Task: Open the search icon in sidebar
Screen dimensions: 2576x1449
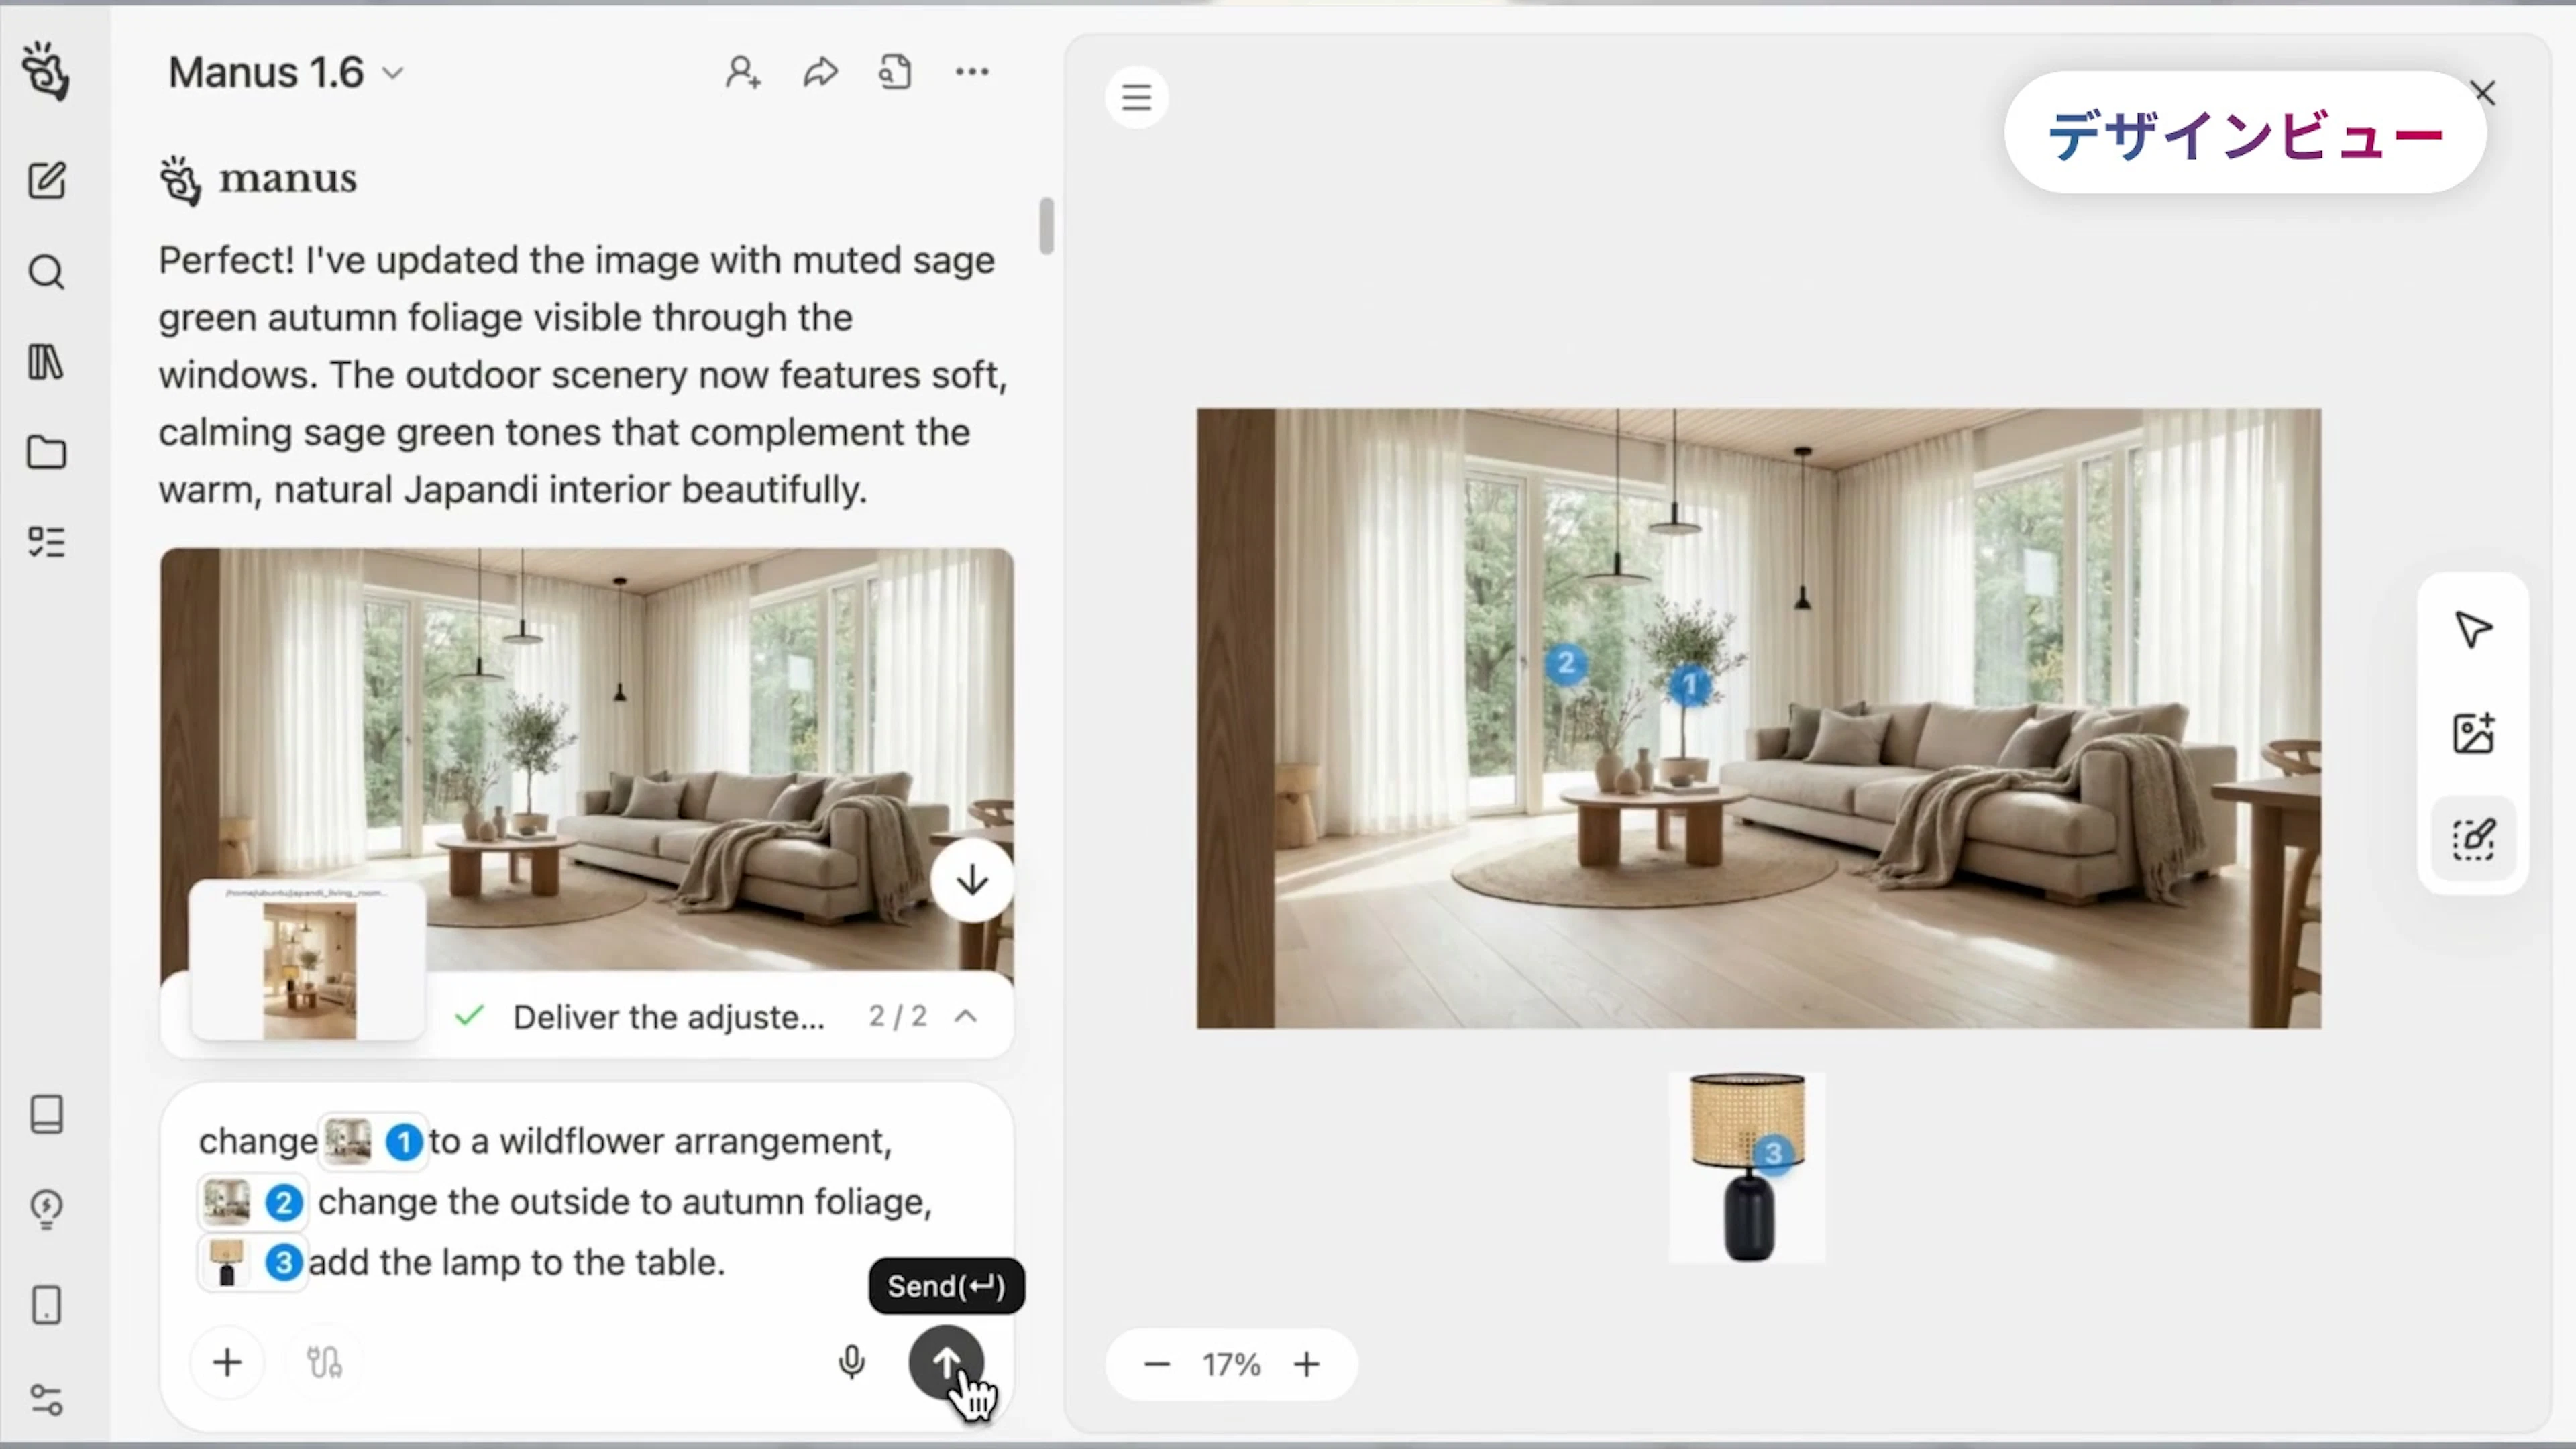Action: [x=46, y=272]
